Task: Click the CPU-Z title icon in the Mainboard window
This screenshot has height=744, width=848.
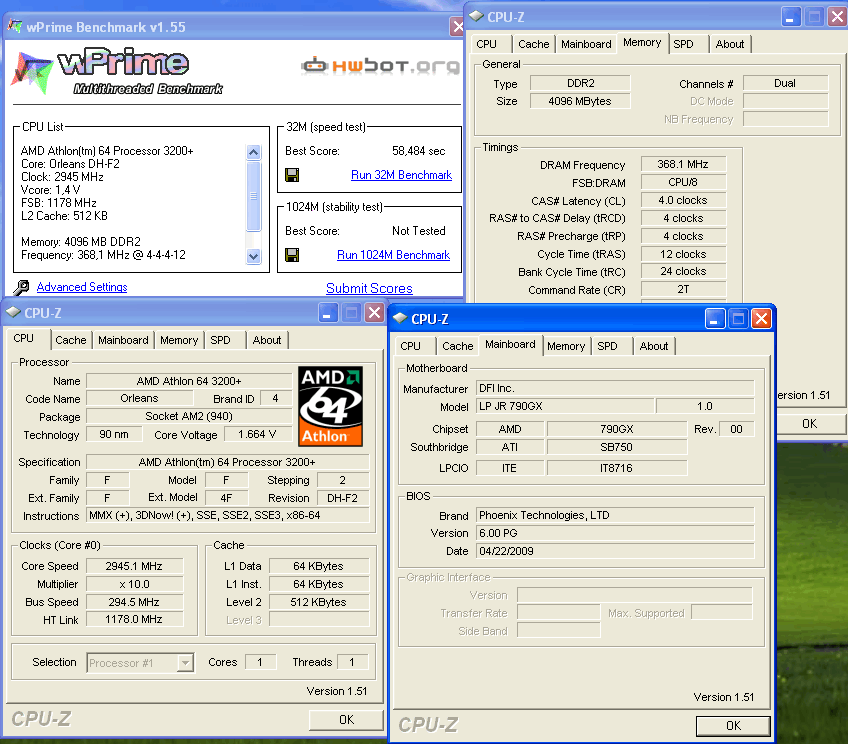Action: (400, 318)
